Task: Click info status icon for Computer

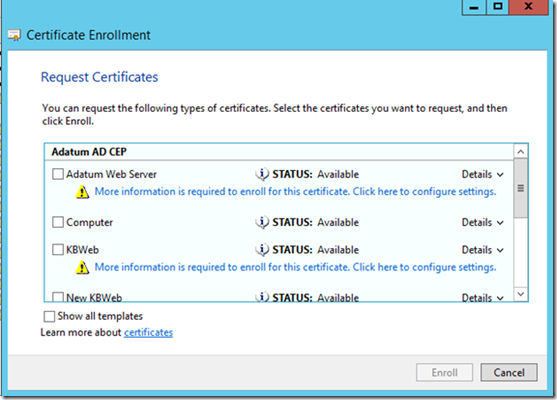Action: point(262,222)
